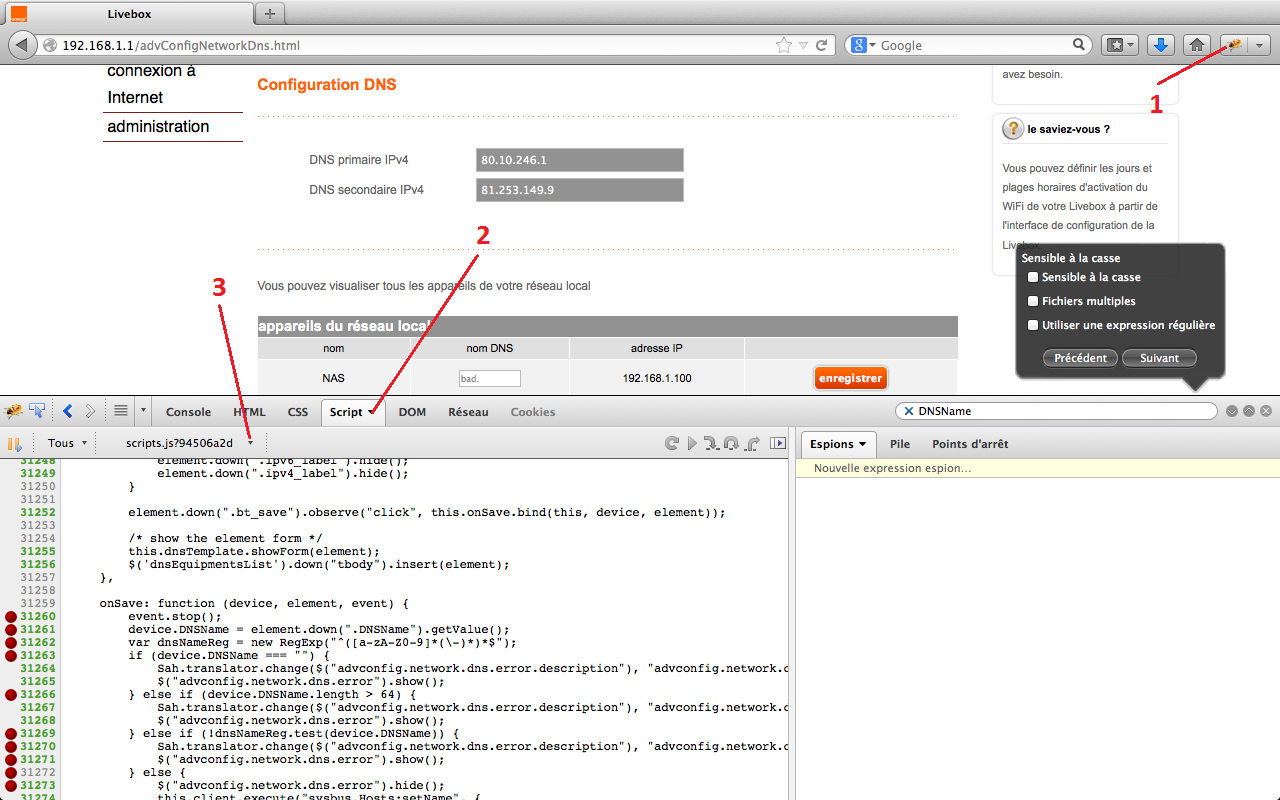Click the 'Suivant' search button
Viewport: 1280px width, 800px height.
click(x=1159, y=358)
